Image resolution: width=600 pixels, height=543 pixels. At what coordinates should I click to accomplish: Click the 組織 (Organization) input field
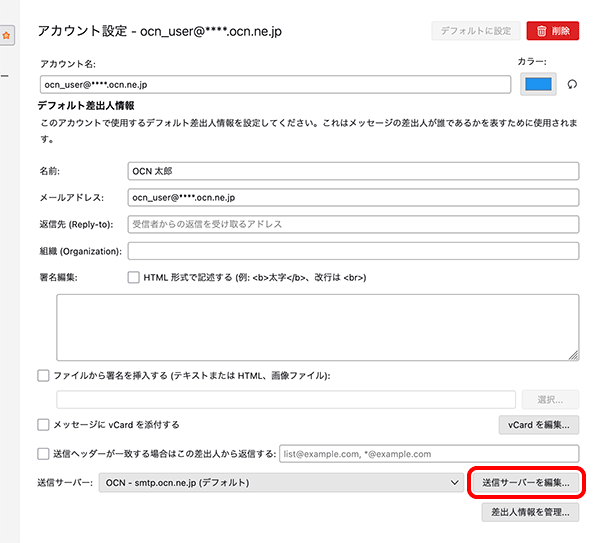point(353,250)
